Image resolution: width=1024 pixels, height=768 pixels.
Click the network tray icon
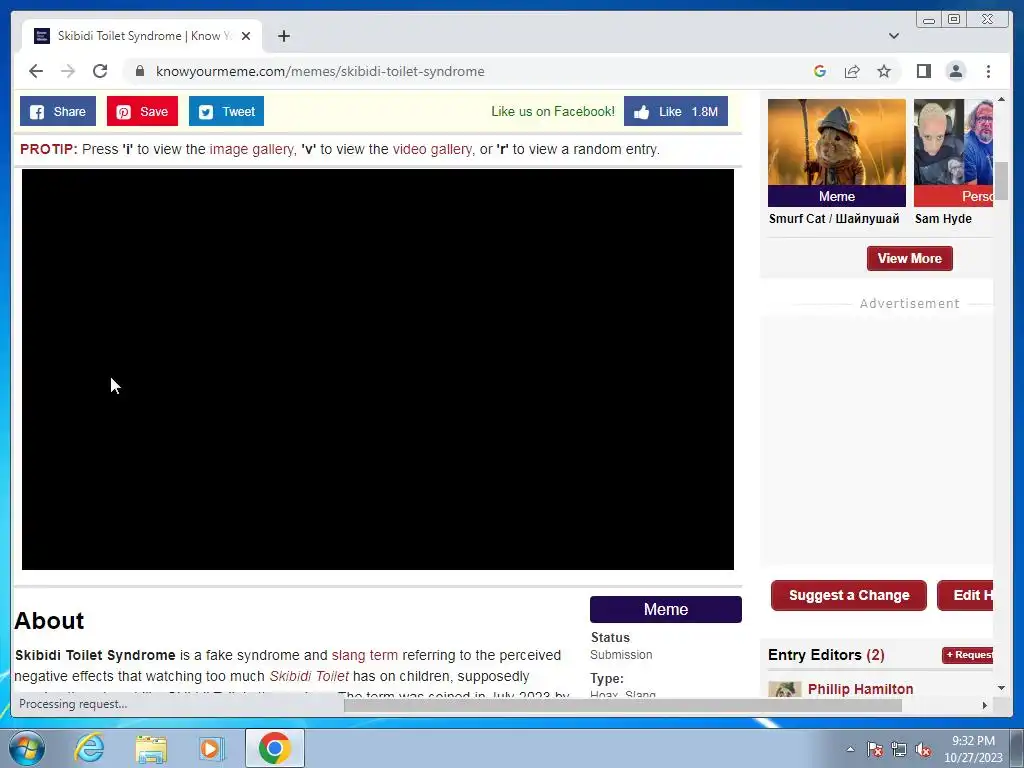899,749
